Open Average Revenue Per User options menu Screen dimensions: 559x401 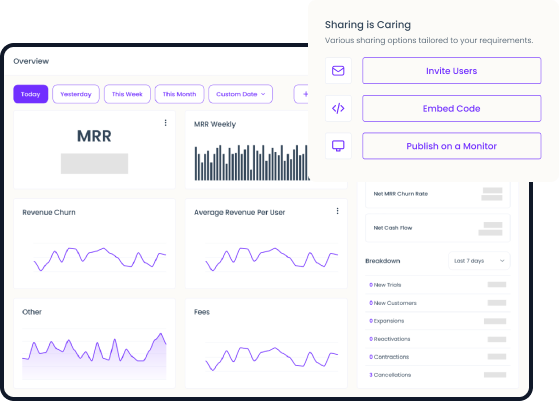pyautogui.click(x=337, y=211)
